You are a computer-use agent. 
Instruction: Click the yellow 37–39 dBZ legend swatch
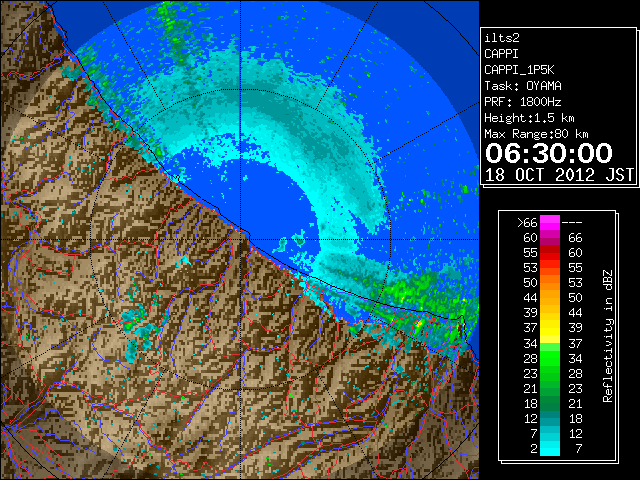[550, 327]
